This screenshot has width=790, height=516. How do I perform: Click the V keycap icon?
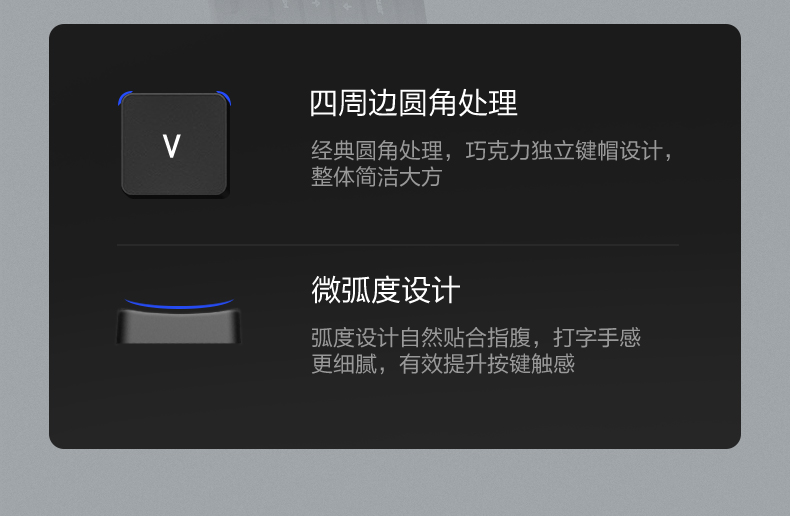[x=174, y=145]
